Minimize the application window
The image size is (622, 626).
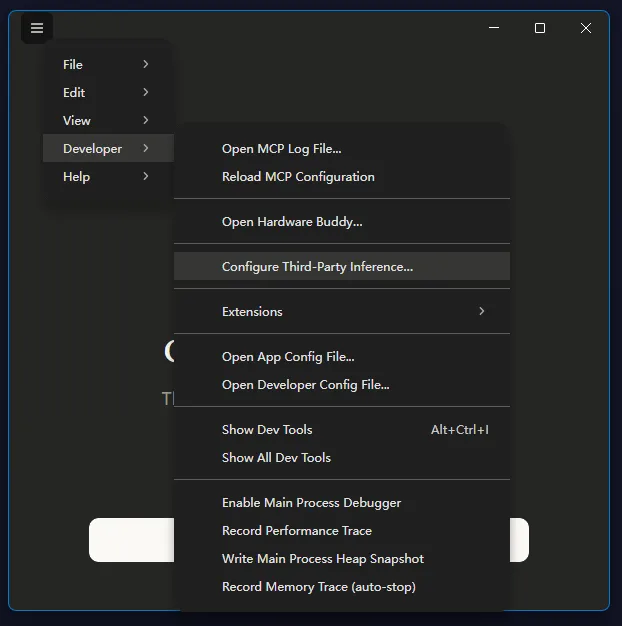point(494,28)
